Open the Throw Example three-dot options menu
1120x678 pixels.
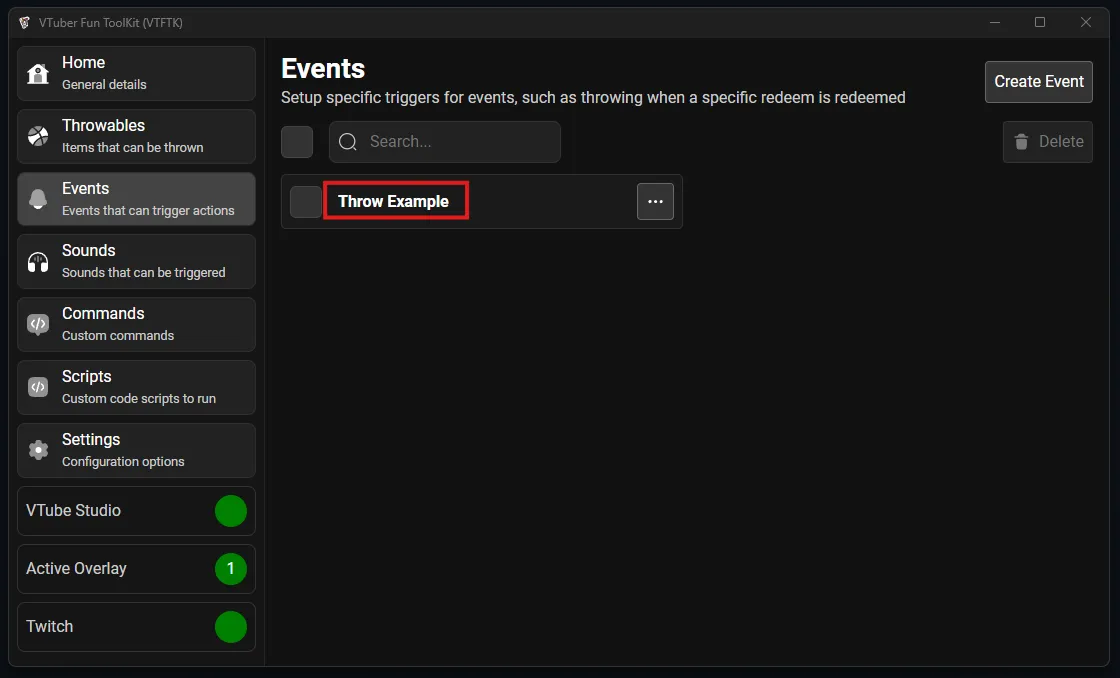(655, 202)
